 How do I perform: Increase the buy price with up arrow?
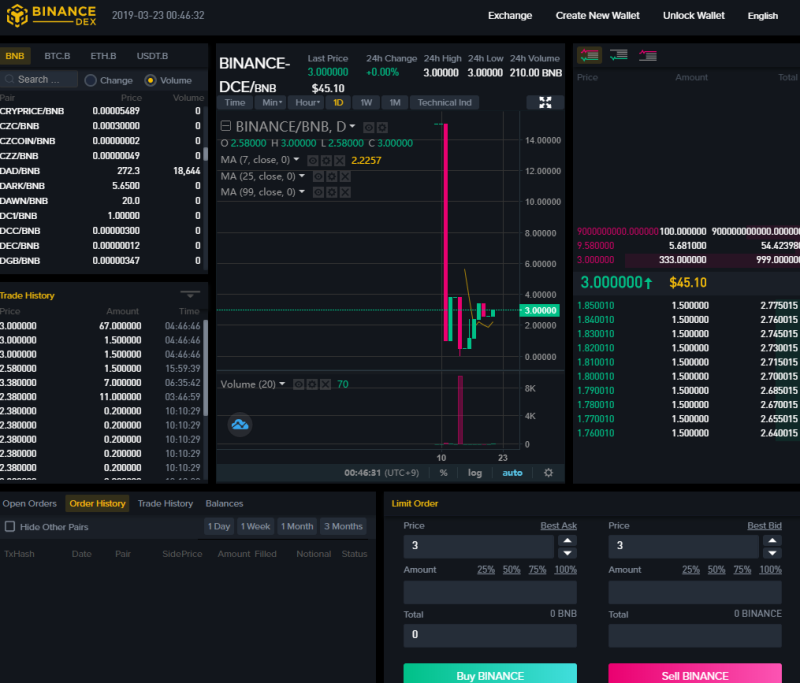click(567, 541)
